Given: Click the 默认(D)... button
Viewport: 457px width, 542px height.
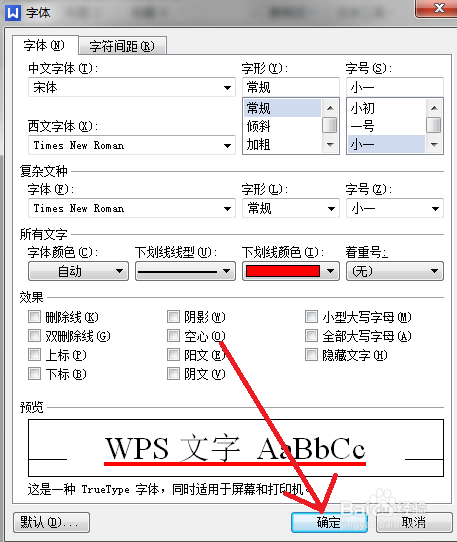Looking at the screenshot, I should [x=52, y=522].
